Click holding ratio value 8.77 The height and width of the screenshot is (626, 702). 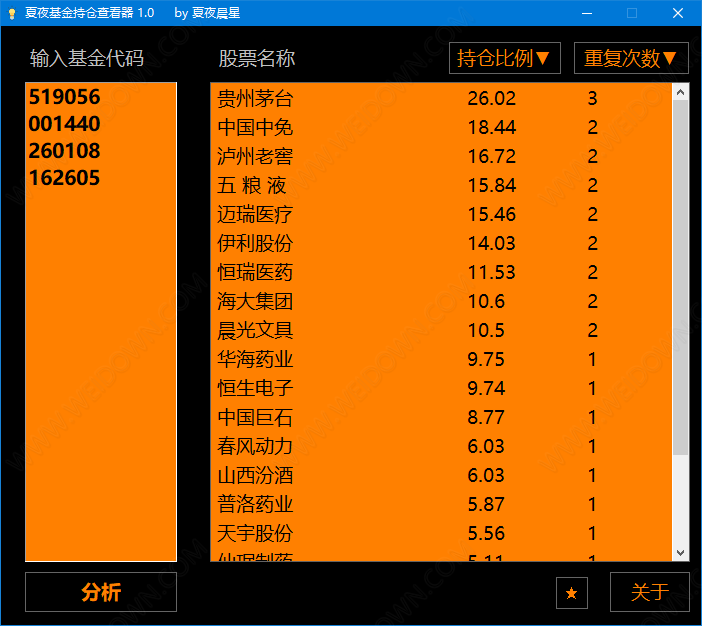[486, 417]
